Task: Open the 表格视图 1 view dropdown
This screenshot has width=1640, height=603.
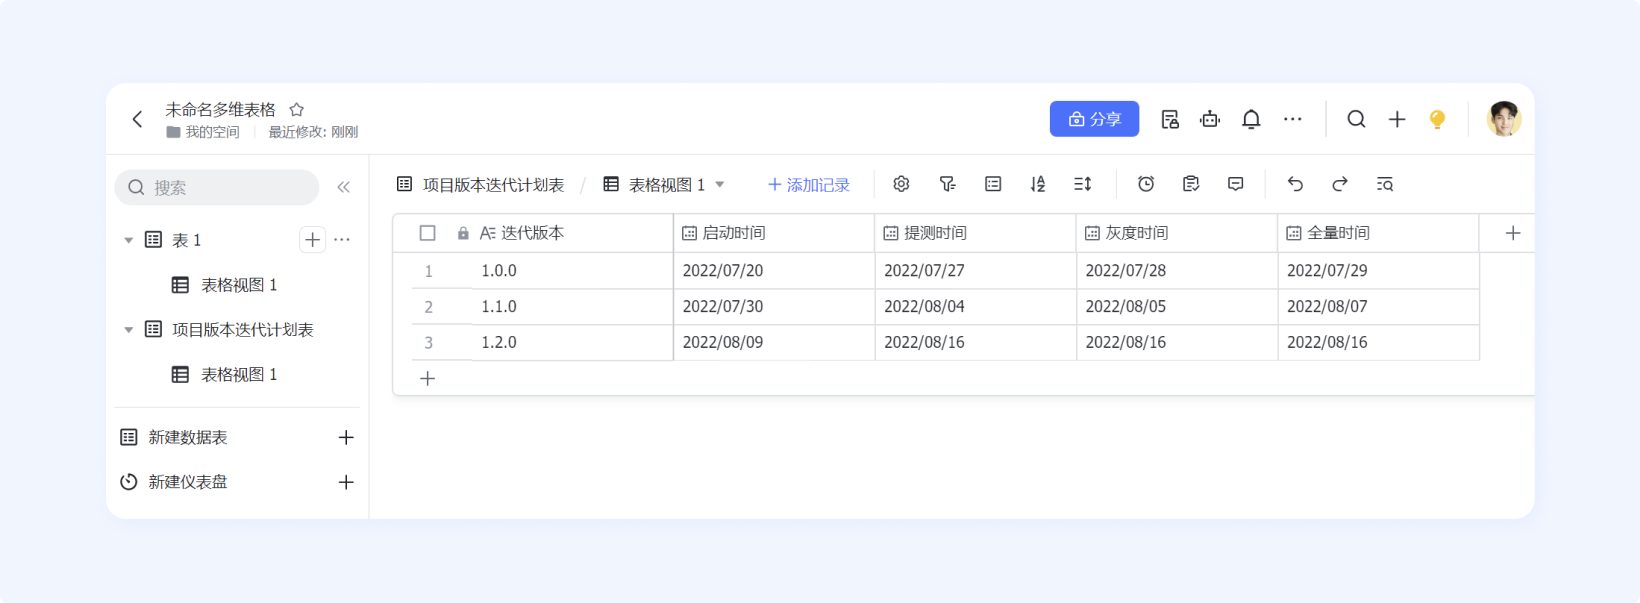Action: click(719, 185)
